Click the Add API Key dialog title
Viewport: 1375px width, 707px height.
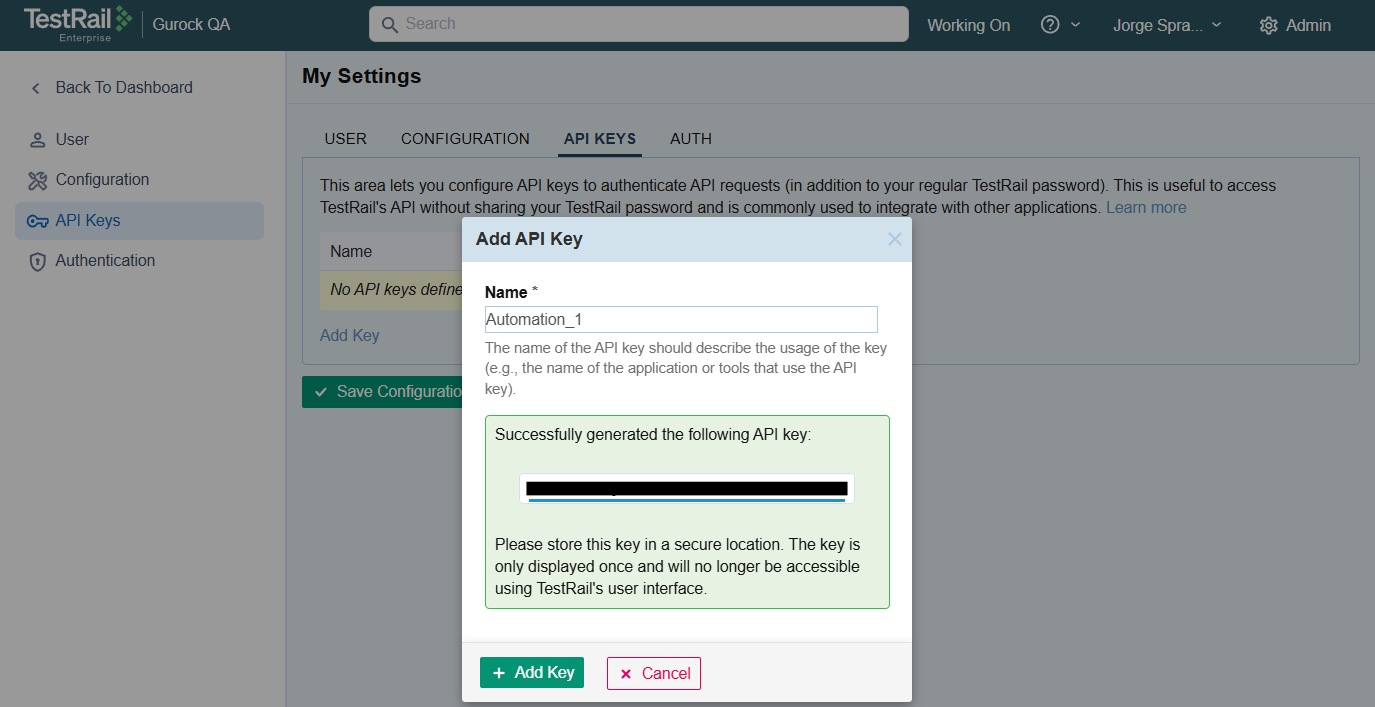pos(529,239)
